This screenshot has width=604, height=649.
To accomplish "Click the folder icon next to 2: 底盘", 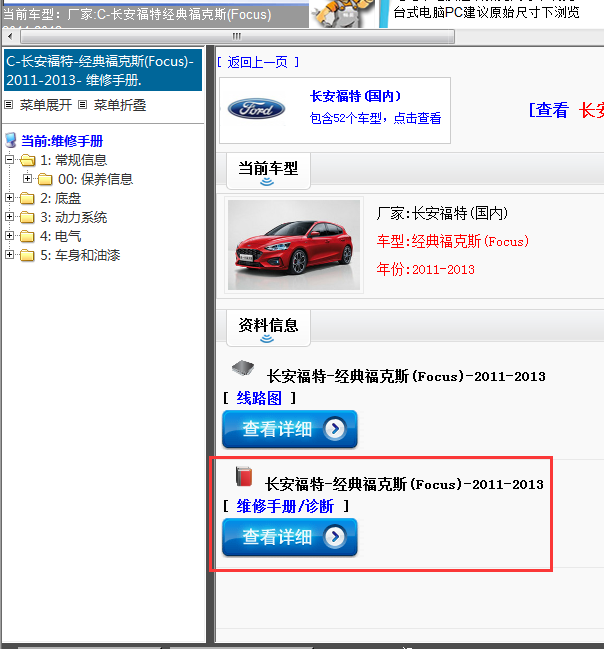I will pyautogui.click(x=27, y=199).
